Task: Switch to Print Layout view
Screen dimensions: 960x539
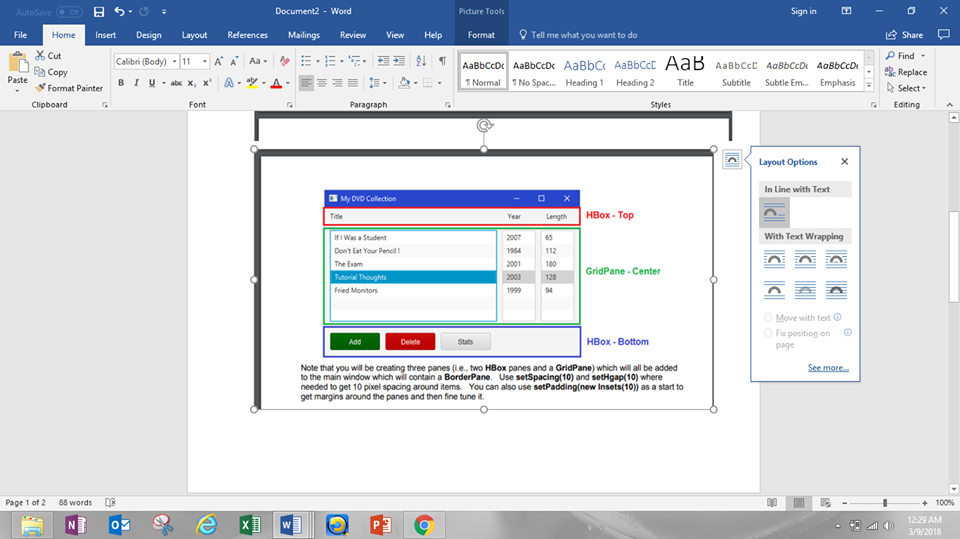Action: pyautogui.click(x=799, y=503)
